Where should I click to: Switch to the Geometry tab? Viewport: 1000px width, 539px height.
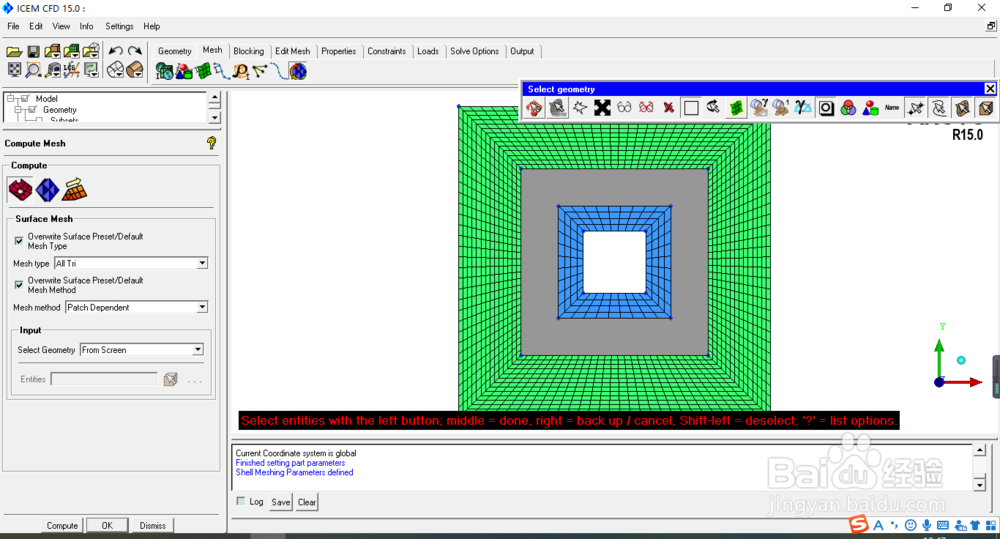(175, 51)
